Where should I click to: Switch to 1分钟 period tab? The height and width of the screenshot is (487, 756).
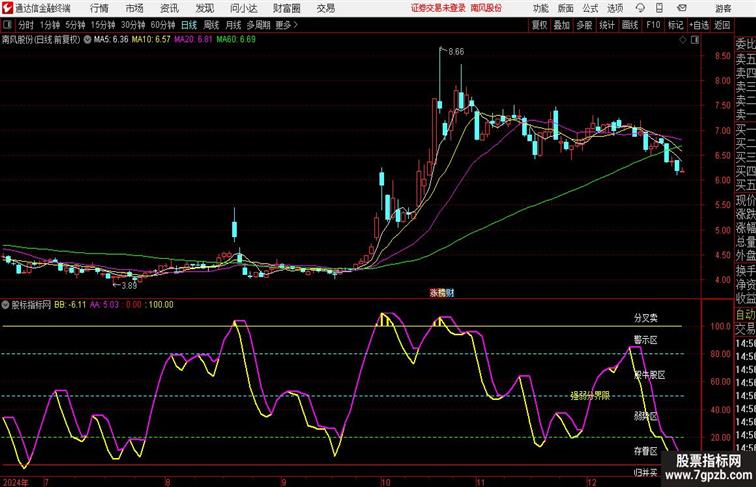coord(50,25)
